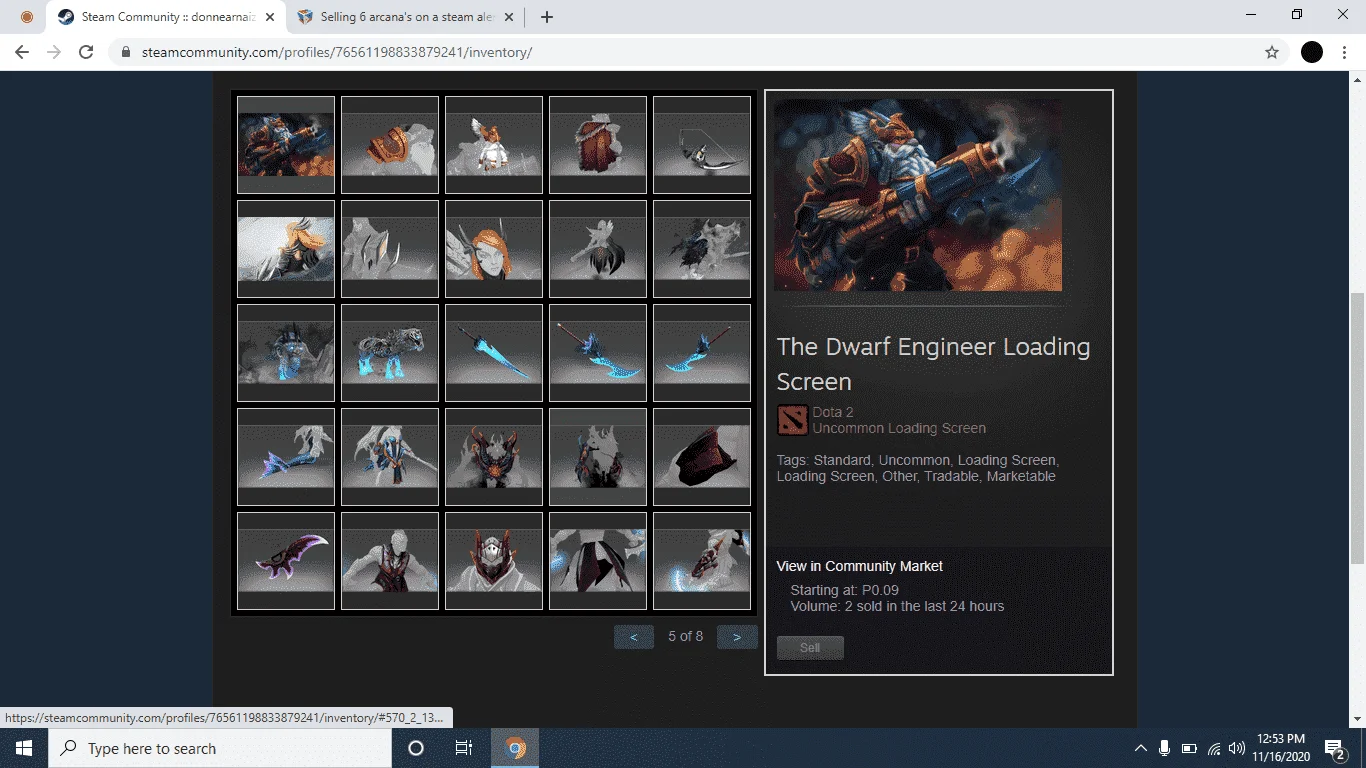The height and width of the screenshot is (768, 1366).
Task: Select the winged orange helmet item
Action: (494, 145)
